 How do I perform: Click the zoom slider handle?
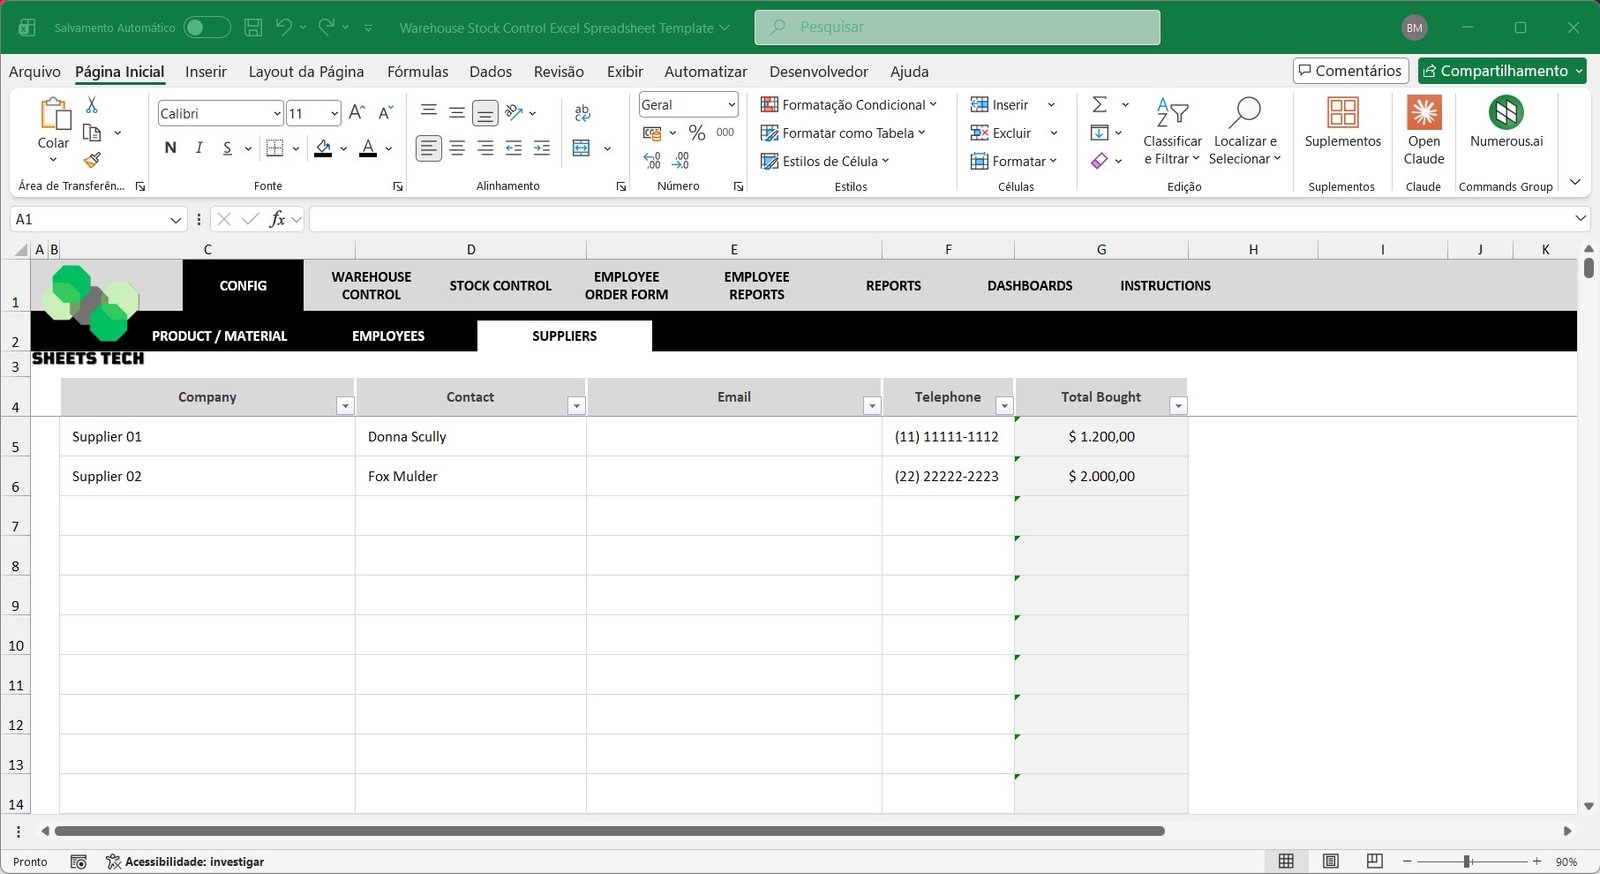pyautogui.click(x=1467, y=861)
